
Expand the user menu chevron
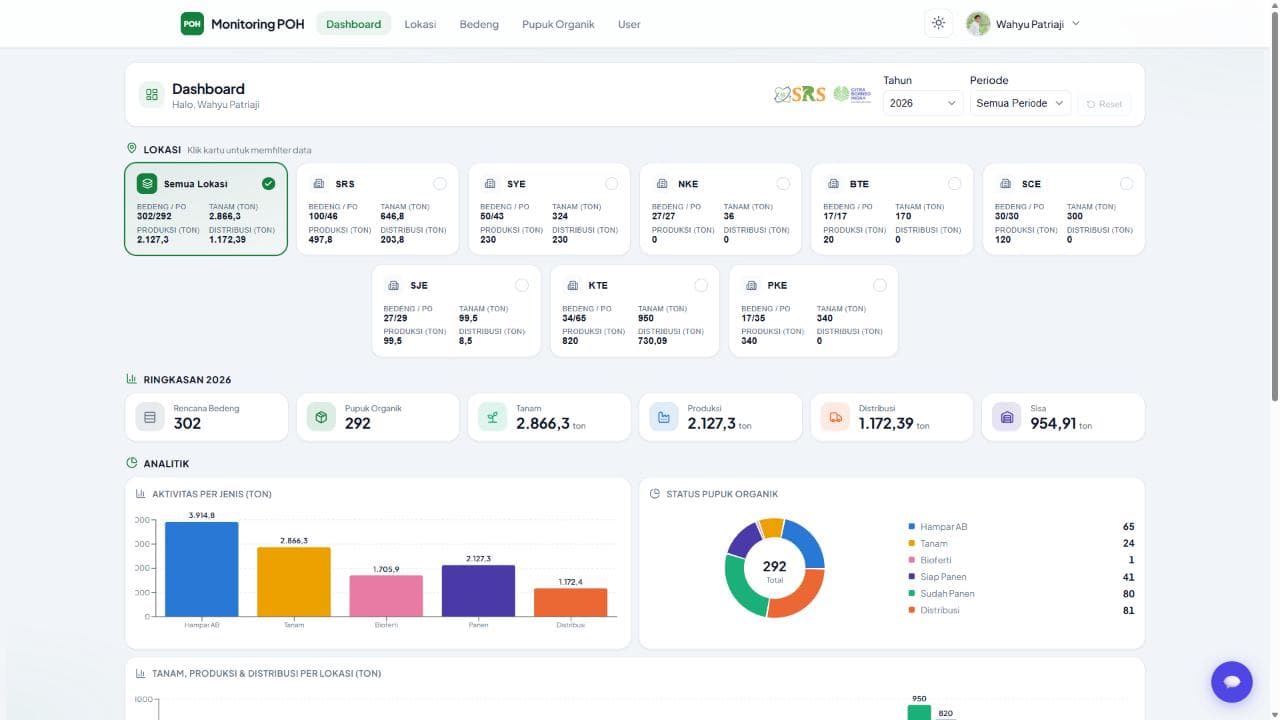coord(1076,24)
